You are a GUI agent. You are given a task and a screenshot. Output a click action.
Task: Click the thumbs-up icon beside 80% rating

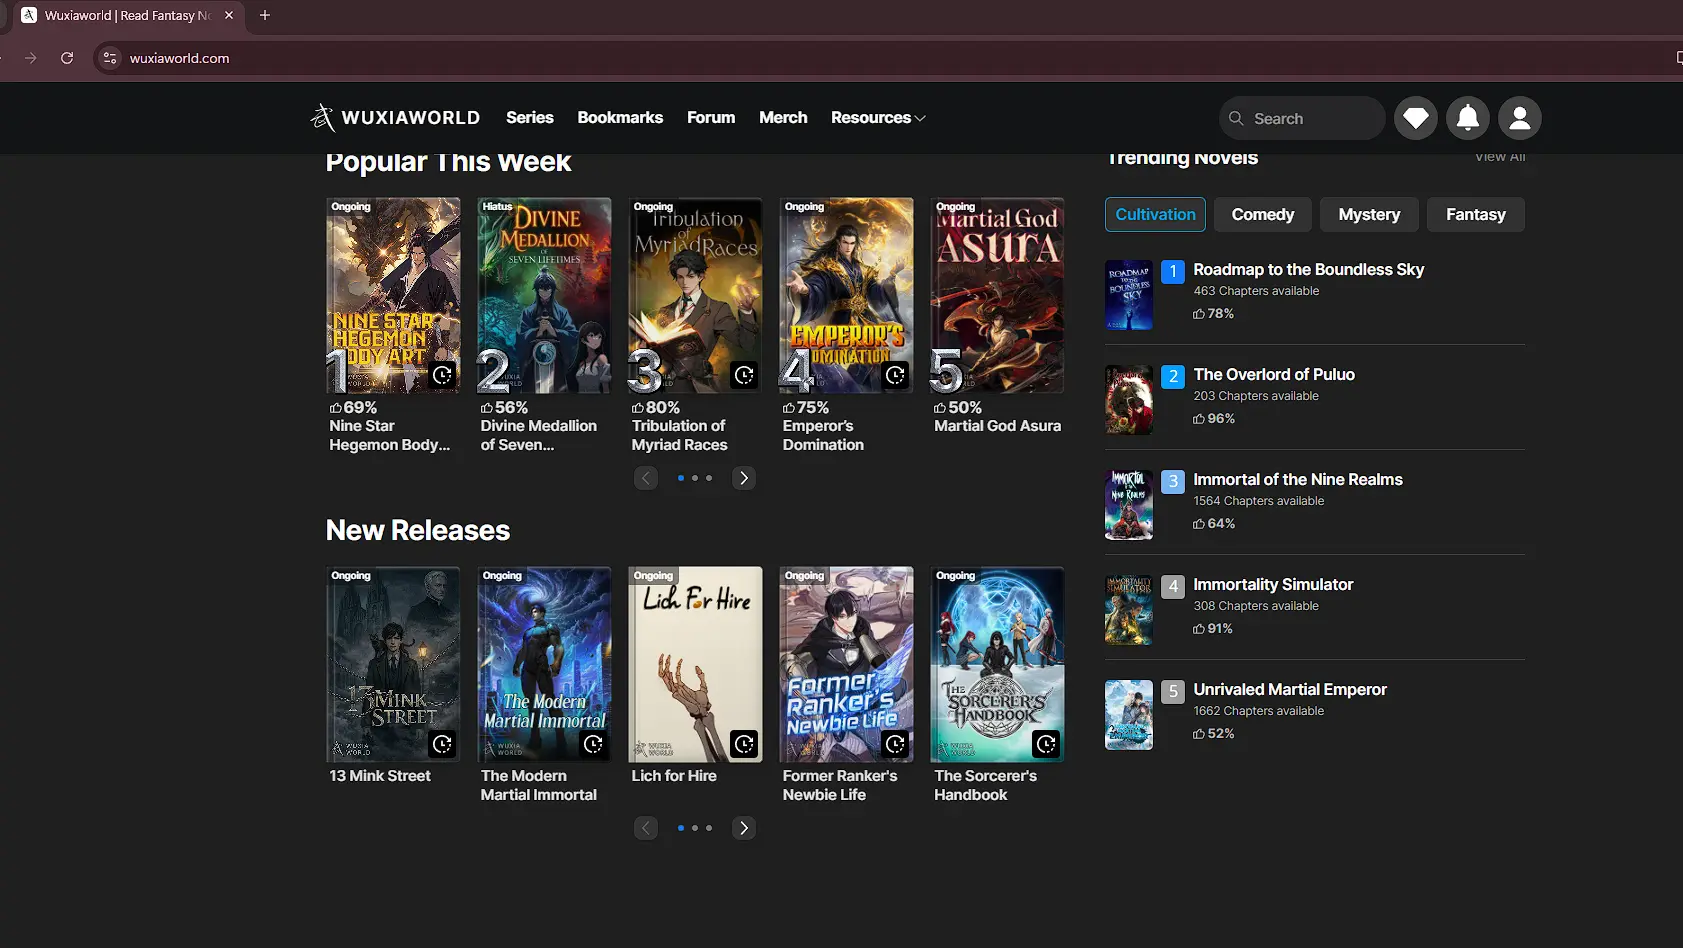(x=638, y=408)
